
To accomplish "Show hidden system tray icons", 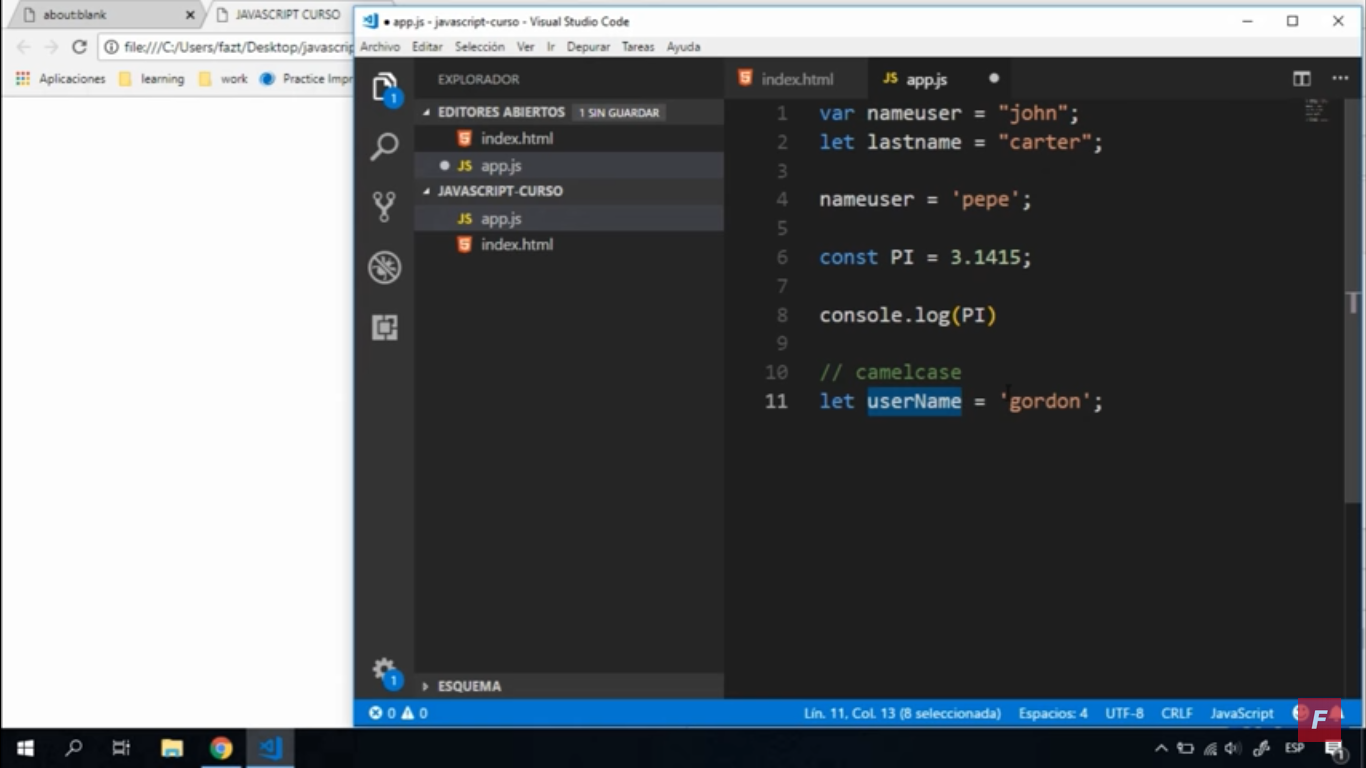I will coord(1161,748).
